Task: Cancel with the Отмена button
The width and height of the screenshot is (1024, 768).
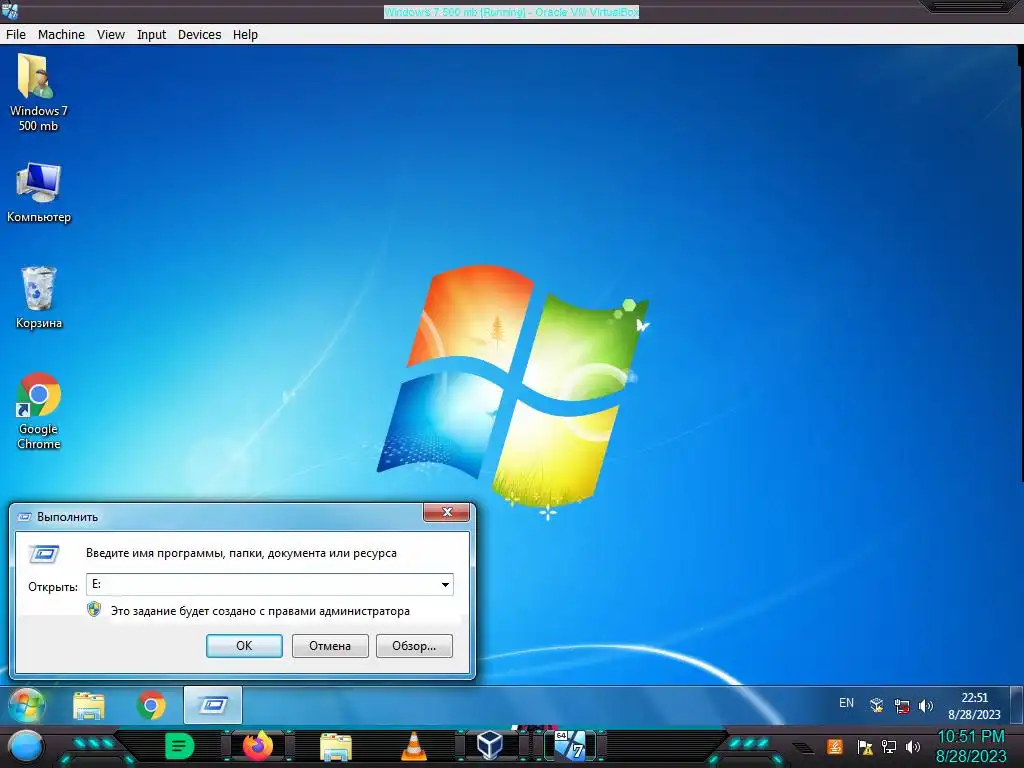Action: 330,646
